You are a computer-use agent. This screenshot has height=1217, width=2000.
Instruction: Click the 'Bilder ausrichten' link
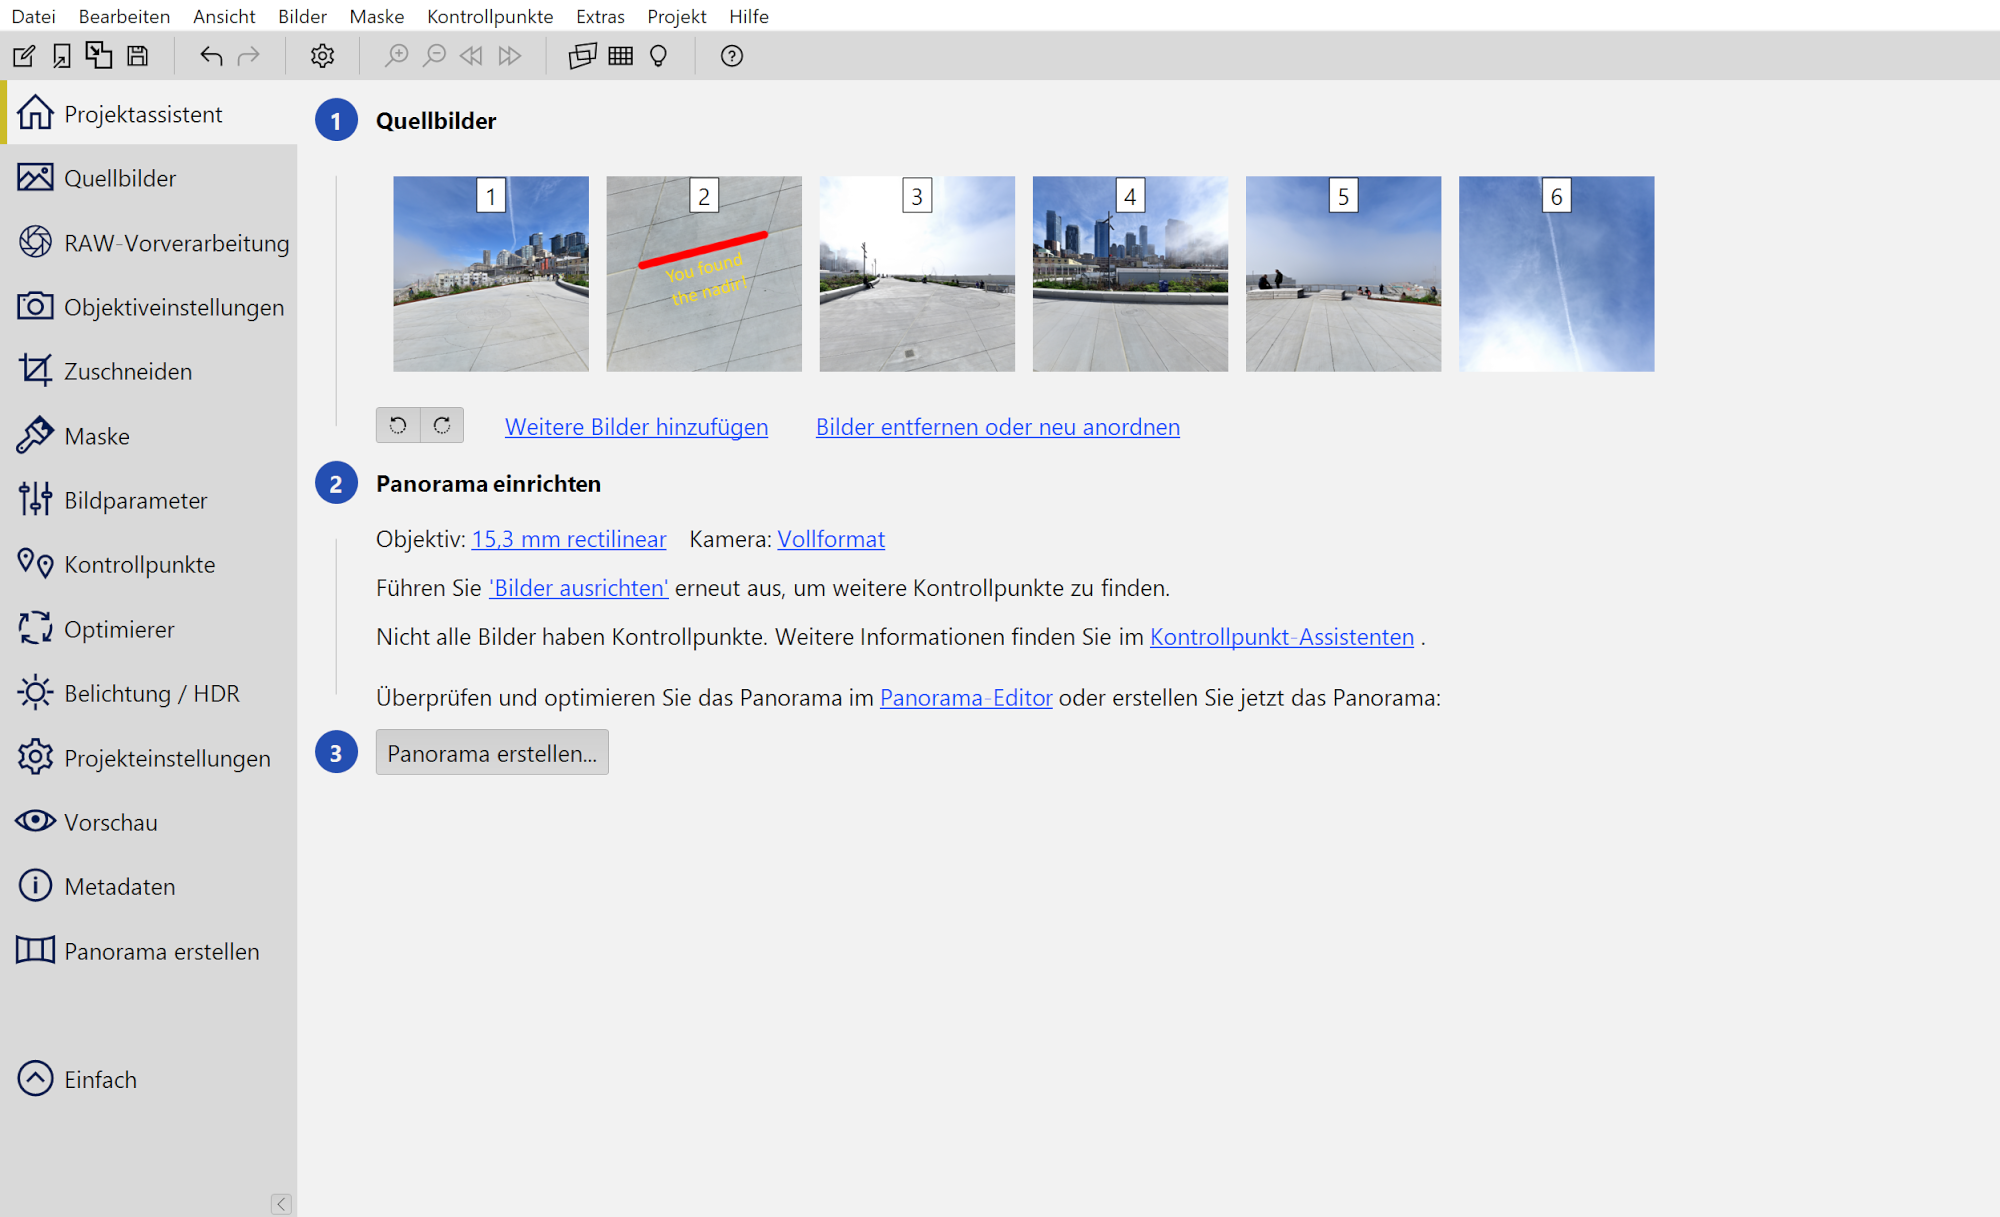point(578,588)
